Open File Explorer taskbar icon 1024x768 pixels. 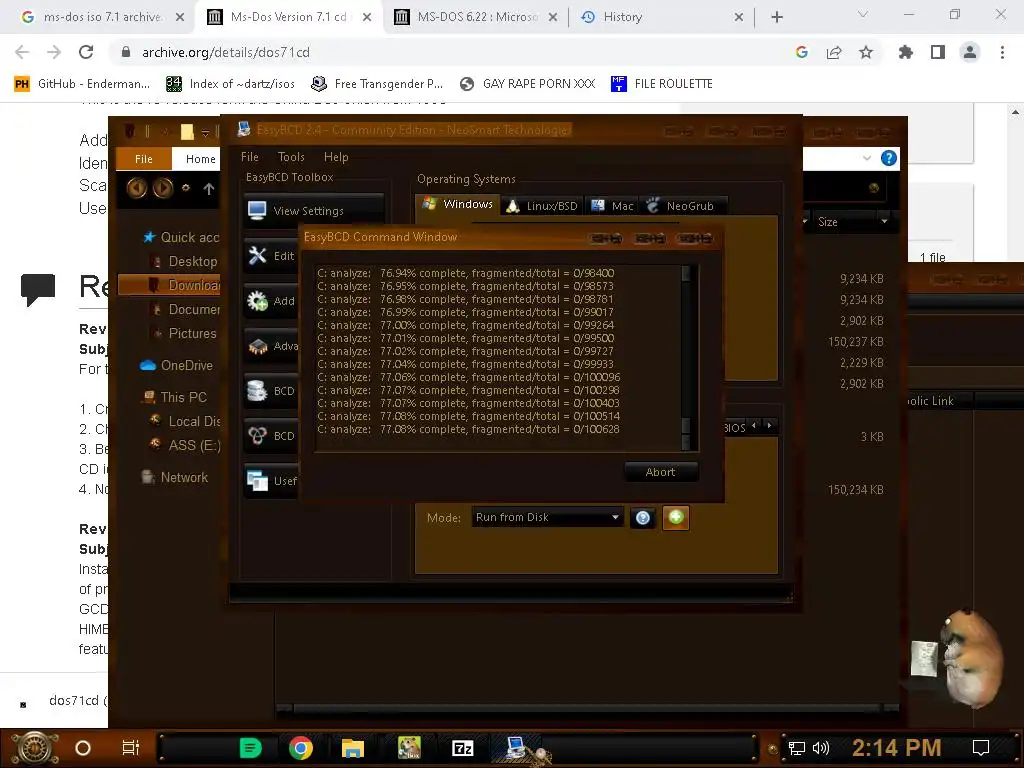click(353, 748)
